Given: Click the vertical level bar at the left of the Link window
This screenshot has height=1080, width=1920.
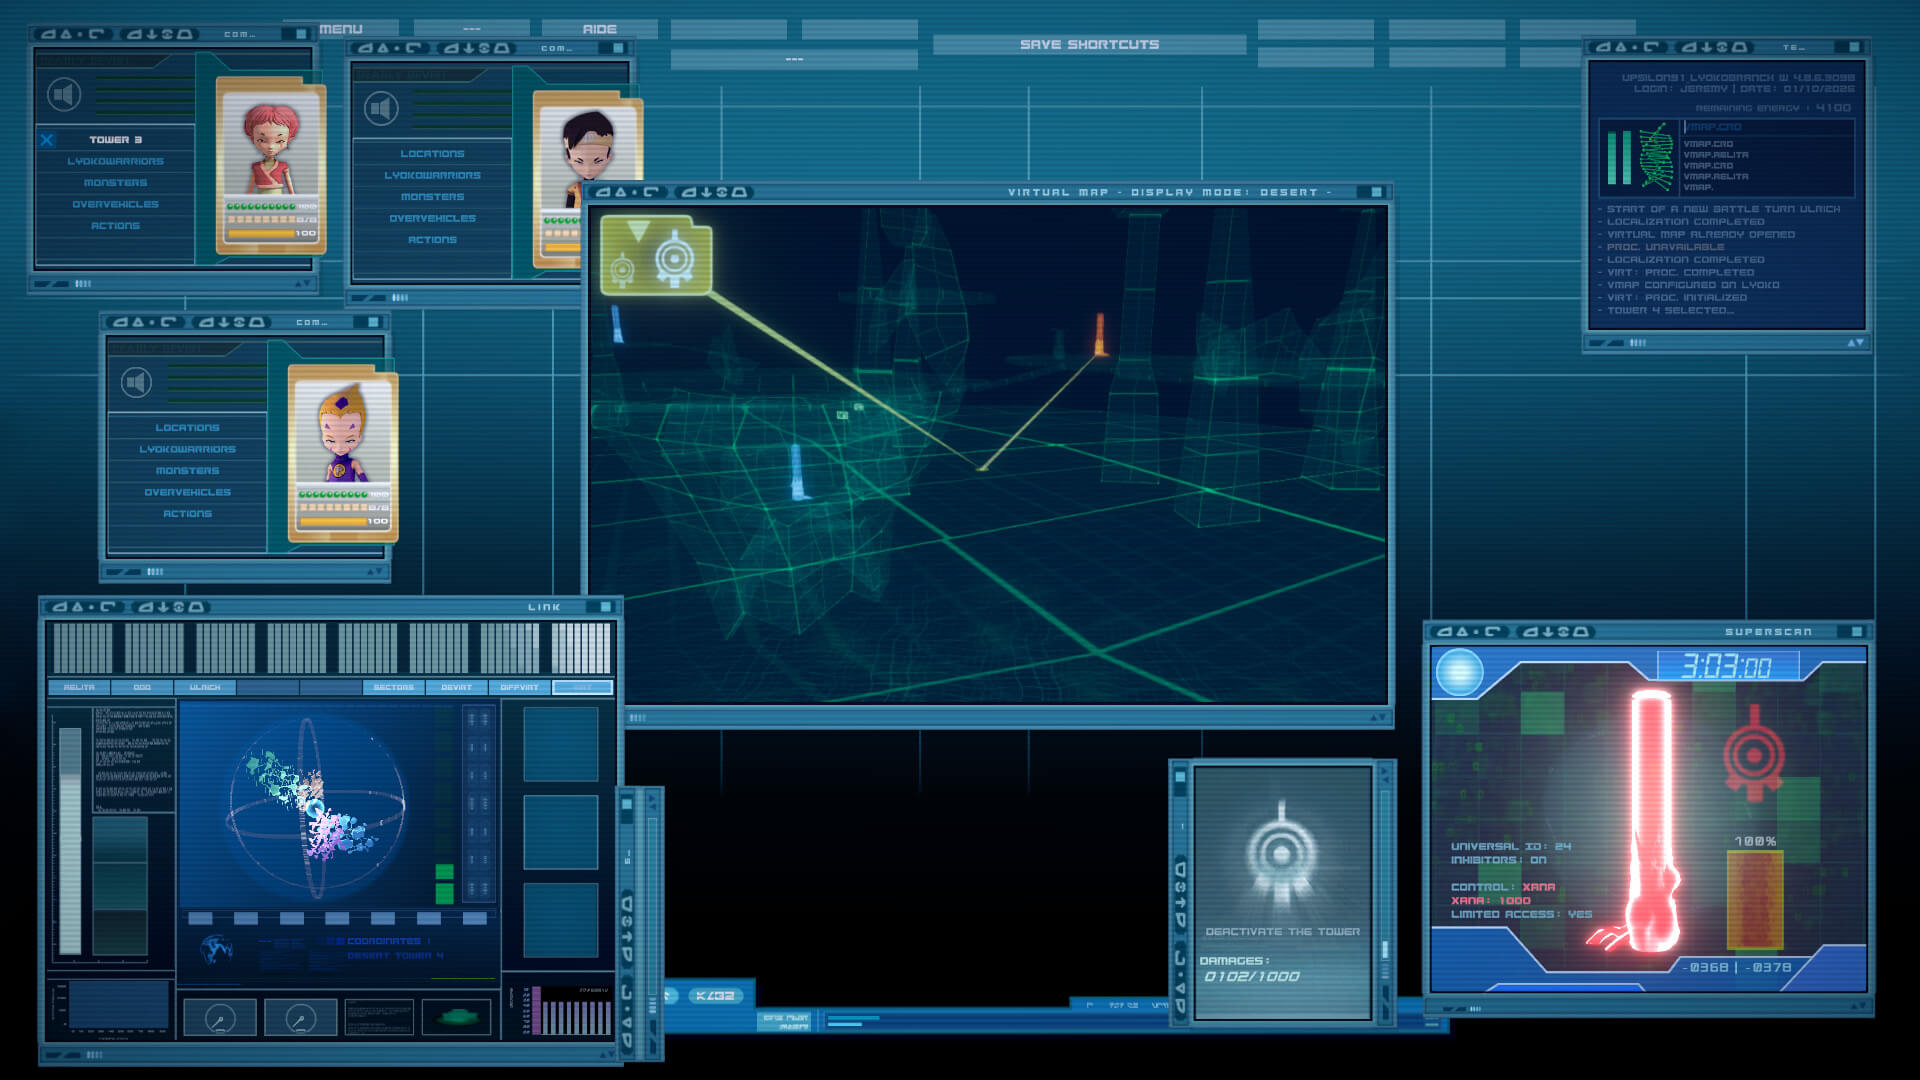Looking at the screenshot, I should [70, 840].
